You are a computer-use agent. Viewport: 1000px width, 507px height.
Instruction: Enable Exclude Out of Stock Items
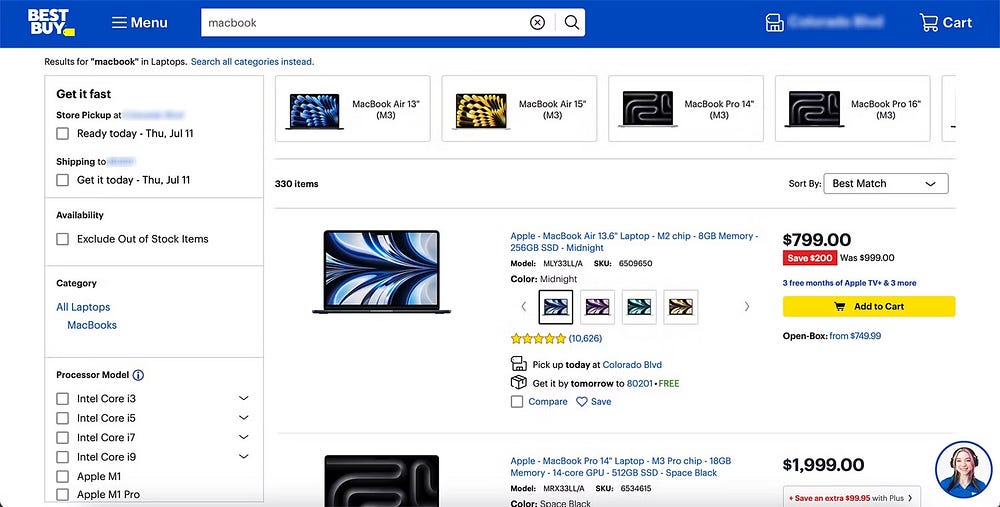[x=62, y=239]
